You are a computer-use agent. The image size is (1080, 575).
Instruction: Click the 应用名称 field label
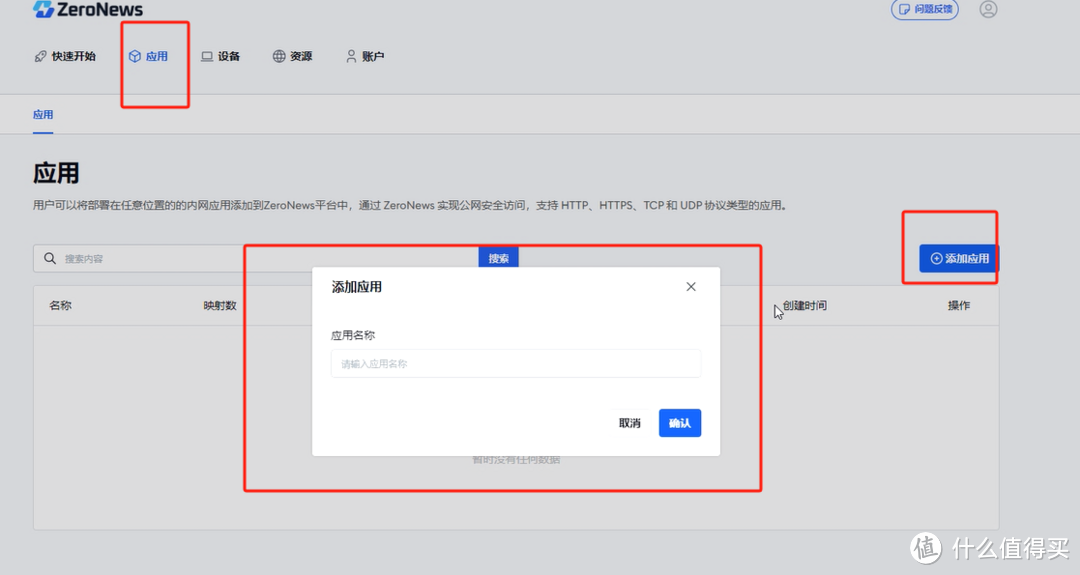tap(353, 335)
